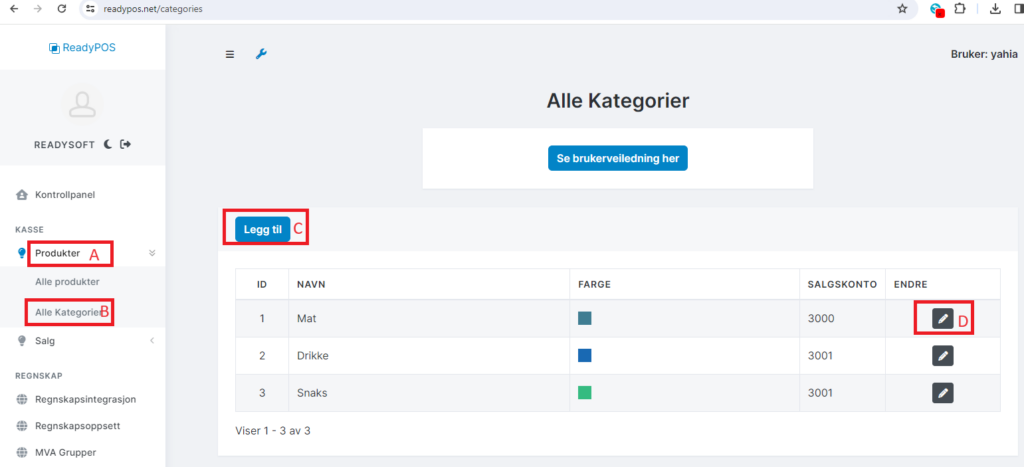Image resolution: width=1024 pixels, height=467 pixels.
Task: Click the browser forward arrow
Action: (38, 9)
